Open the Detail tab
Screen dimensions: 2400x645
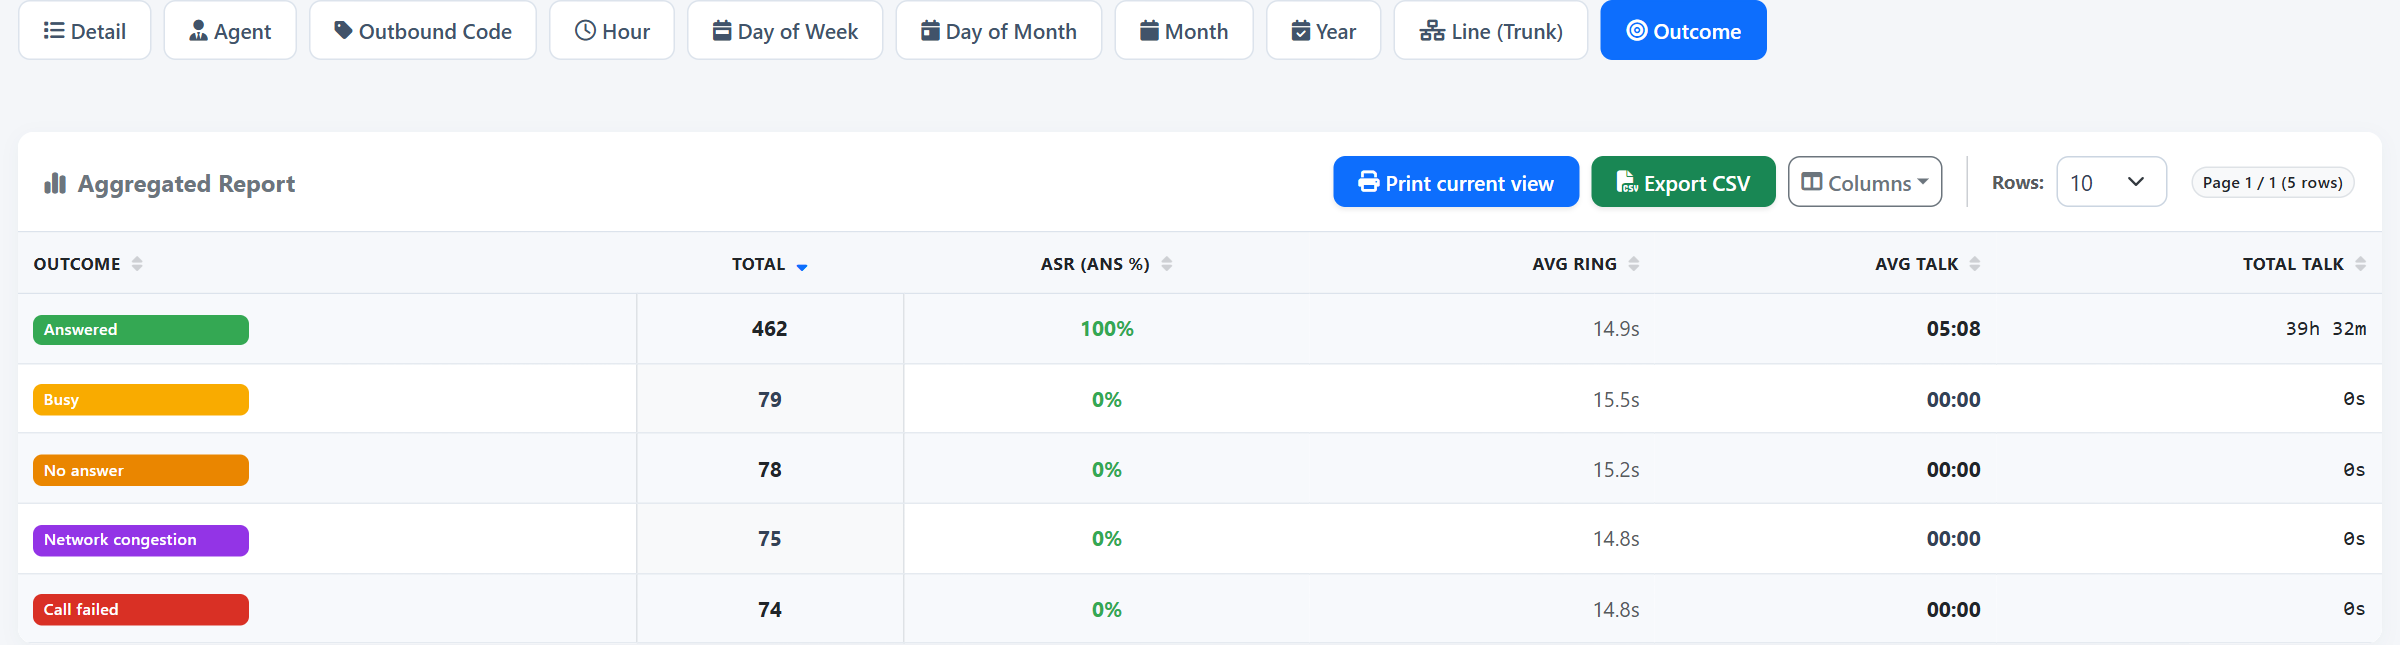click(85, 31)
